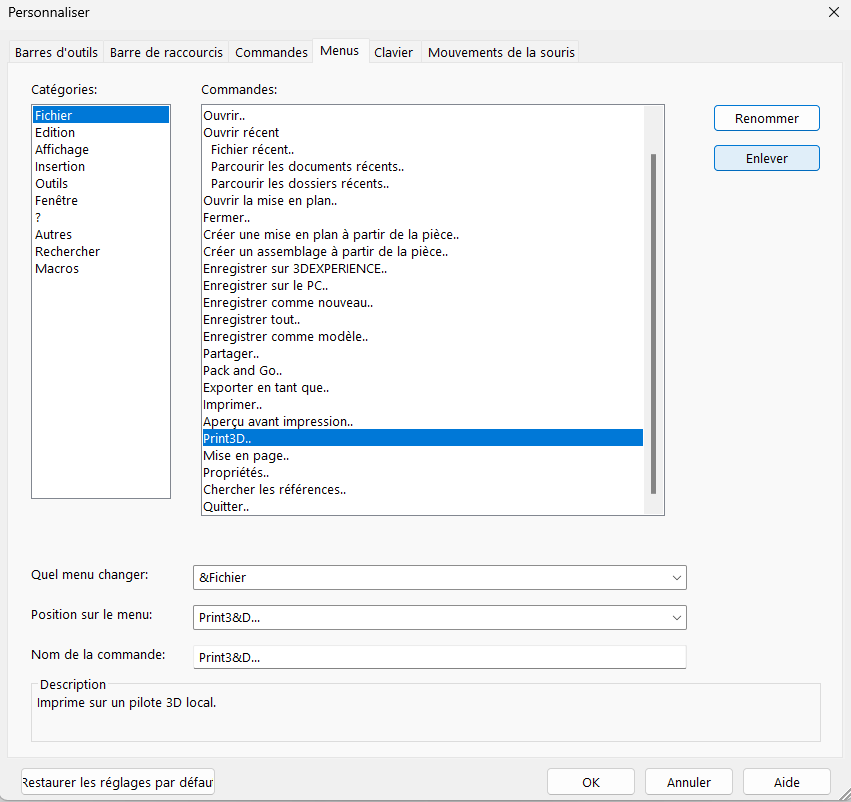Screen dimensions: 851x802
Task: Switch to the Commandes tab
Action: coord(271,52)
